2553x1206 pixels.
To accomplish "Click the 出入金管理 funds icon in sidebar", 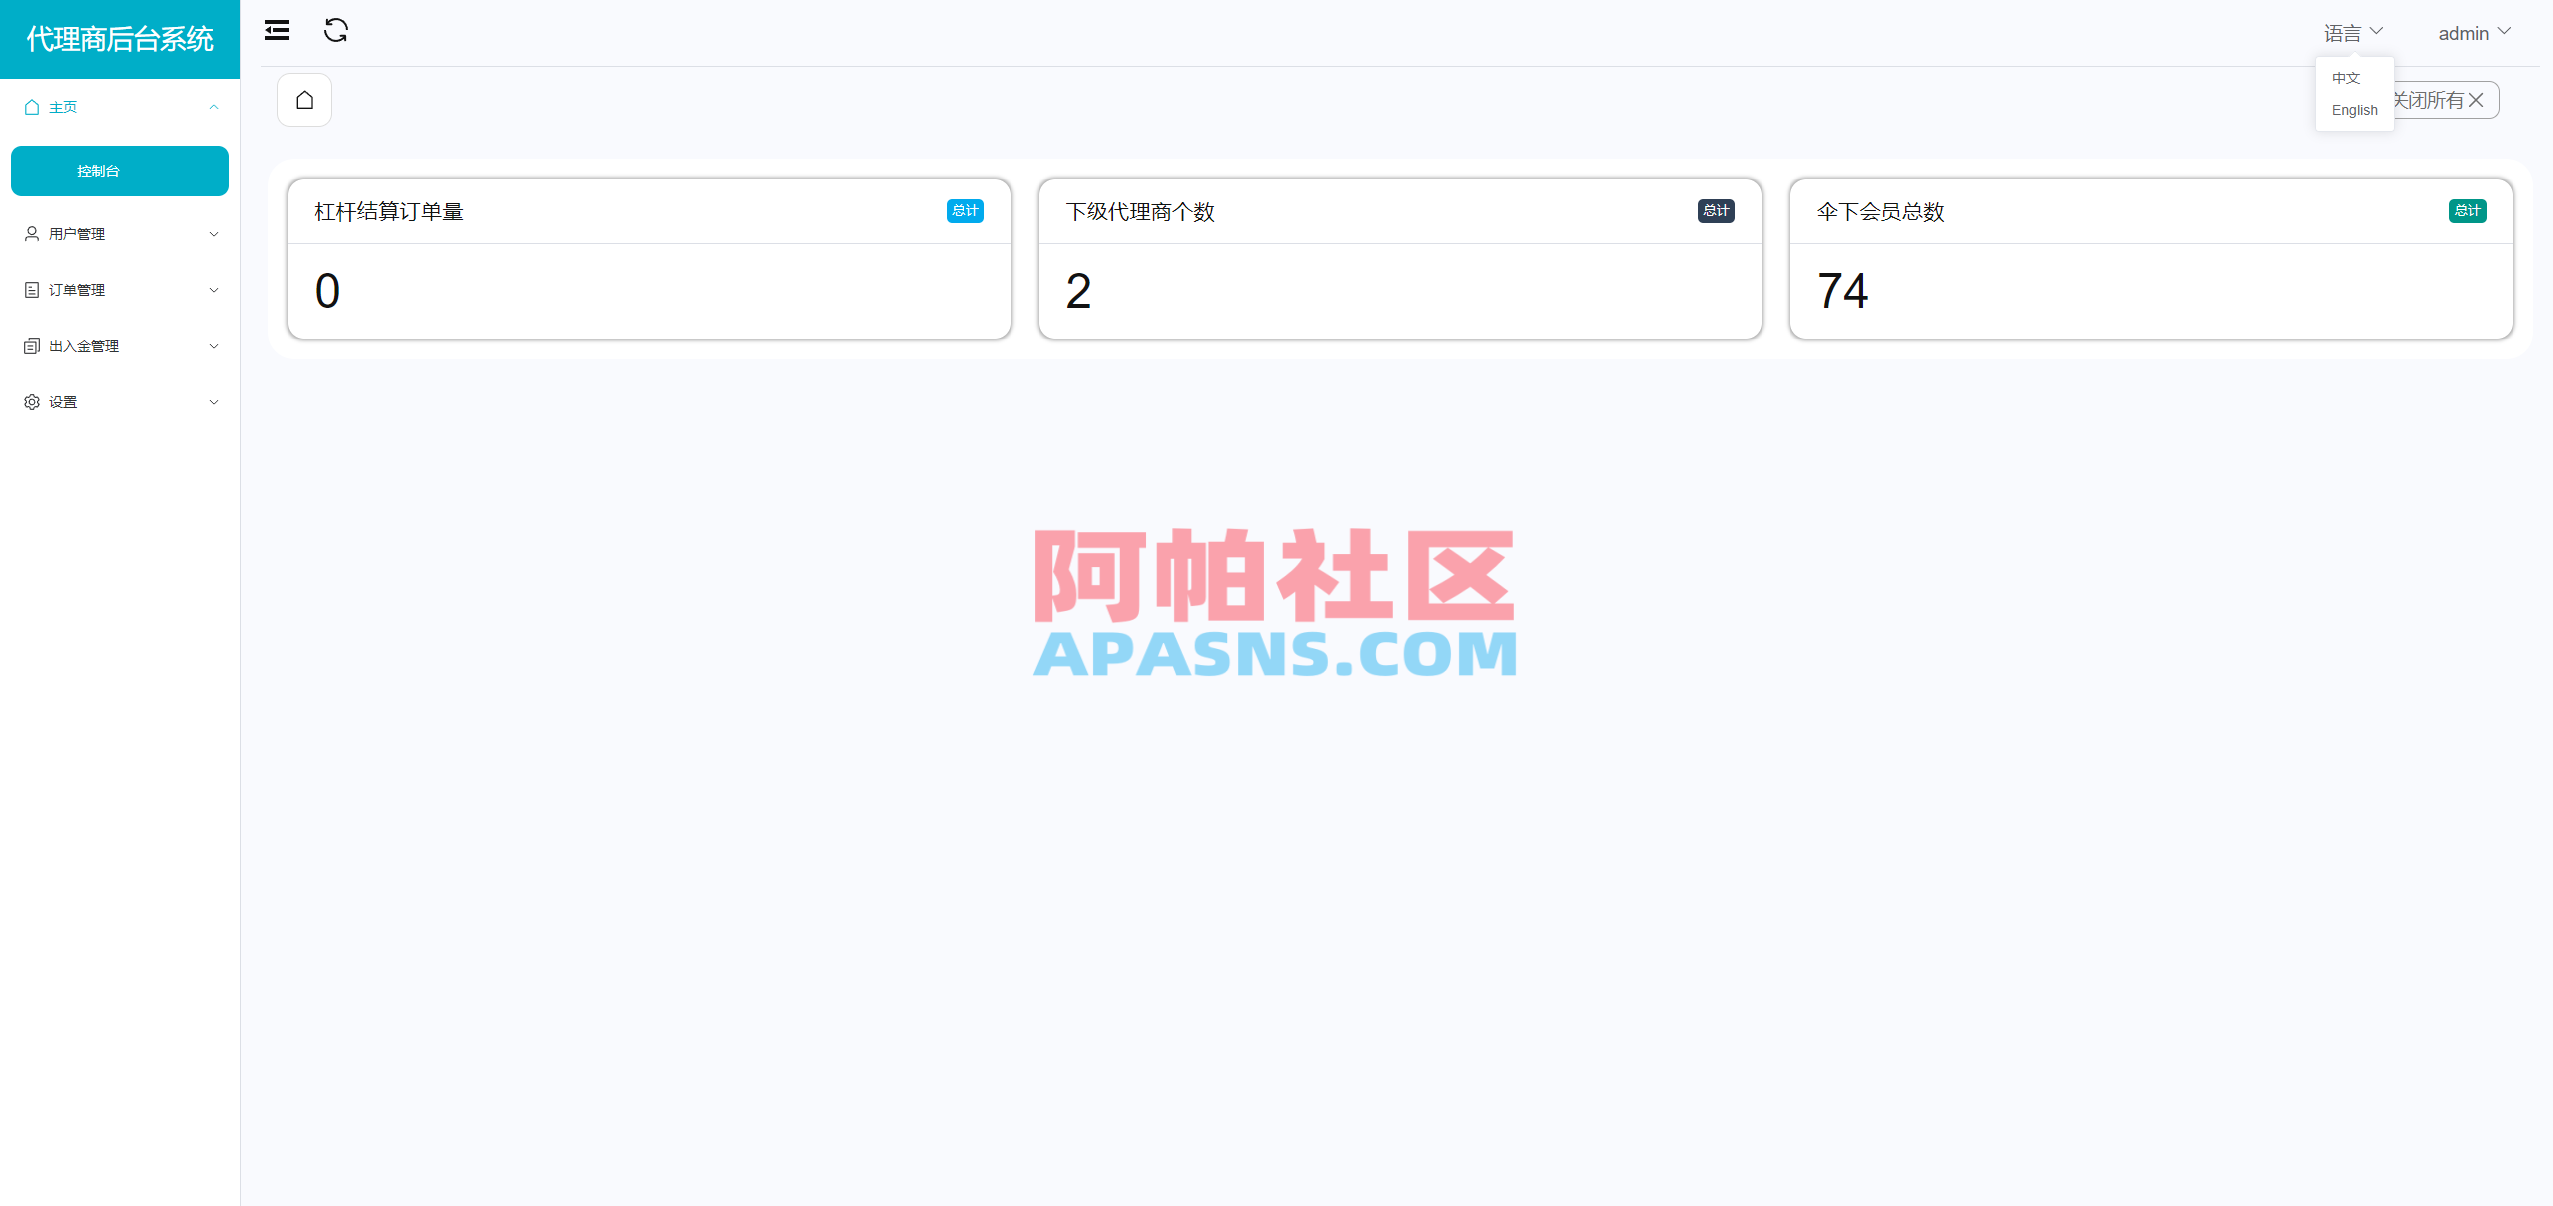I will [x=31, y=345].
